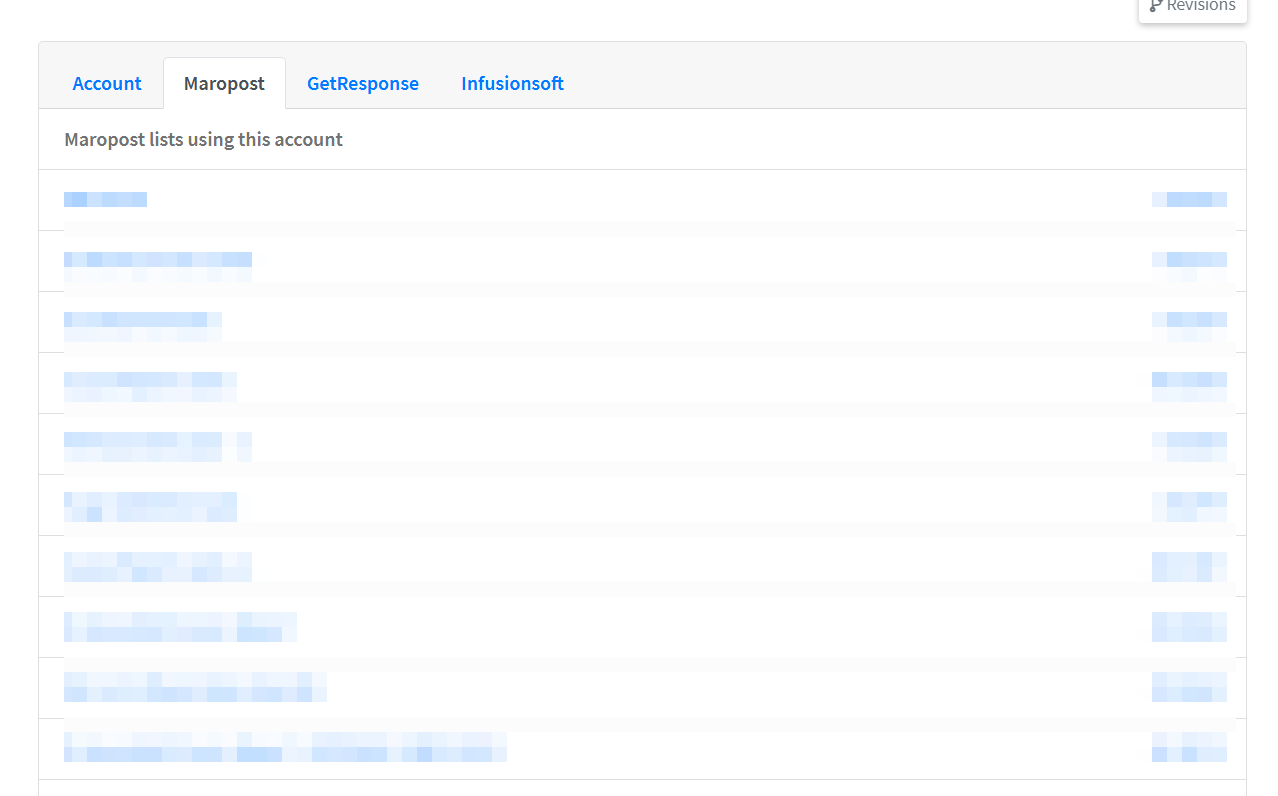
Task: Go to the Infusionsoft tab
Action: tap(512, 84)
